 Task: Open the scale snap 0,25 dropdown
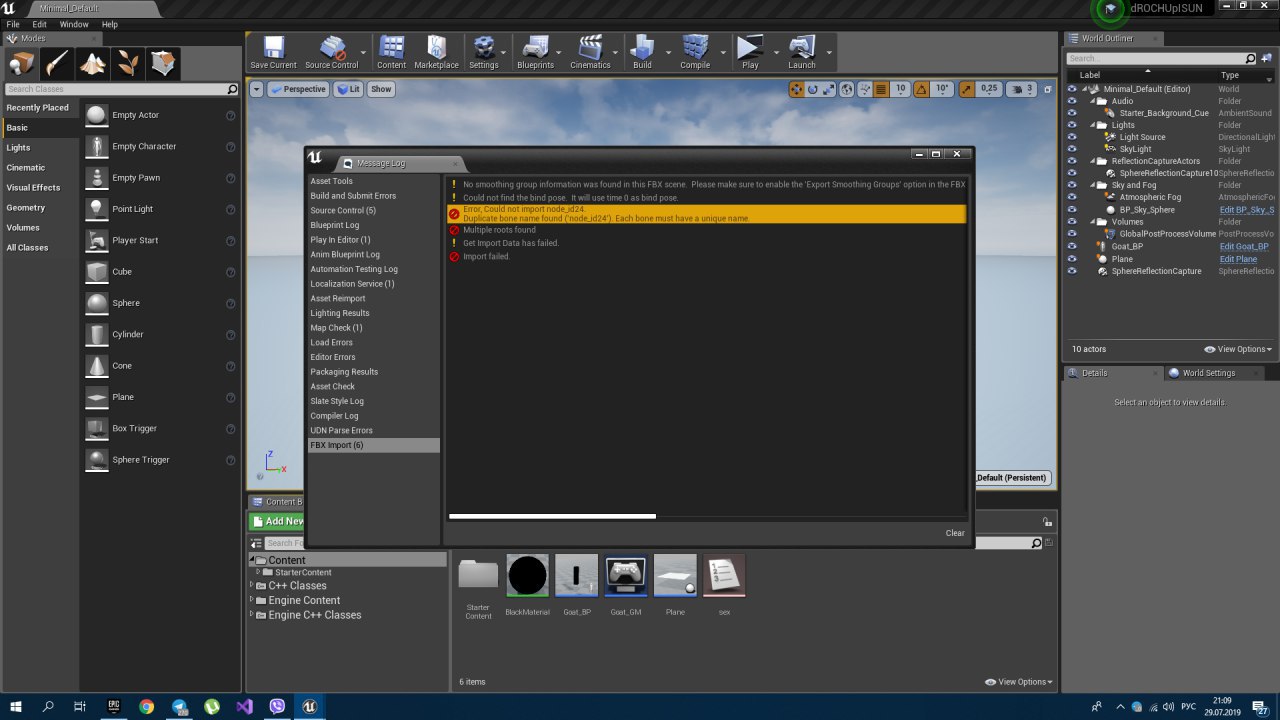[x=989, y=89]
